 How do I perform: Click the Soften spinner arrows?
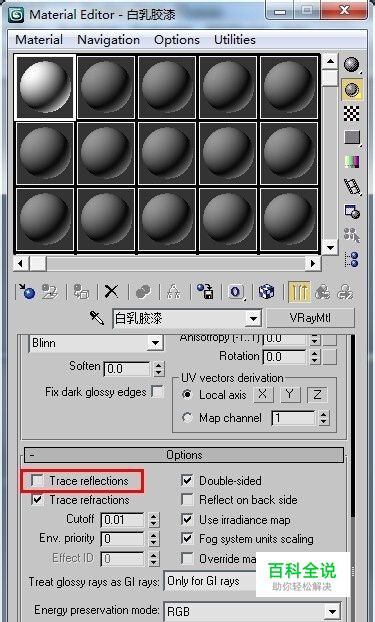pos(159,369)
